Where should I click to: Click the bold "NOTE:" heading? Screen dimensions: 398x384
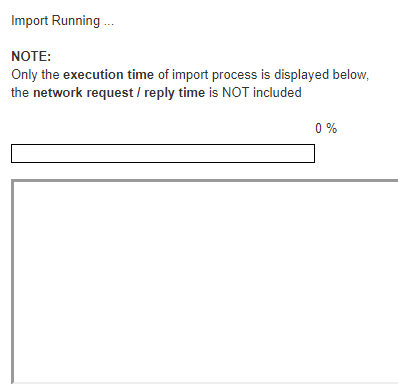tap(31, 56)
